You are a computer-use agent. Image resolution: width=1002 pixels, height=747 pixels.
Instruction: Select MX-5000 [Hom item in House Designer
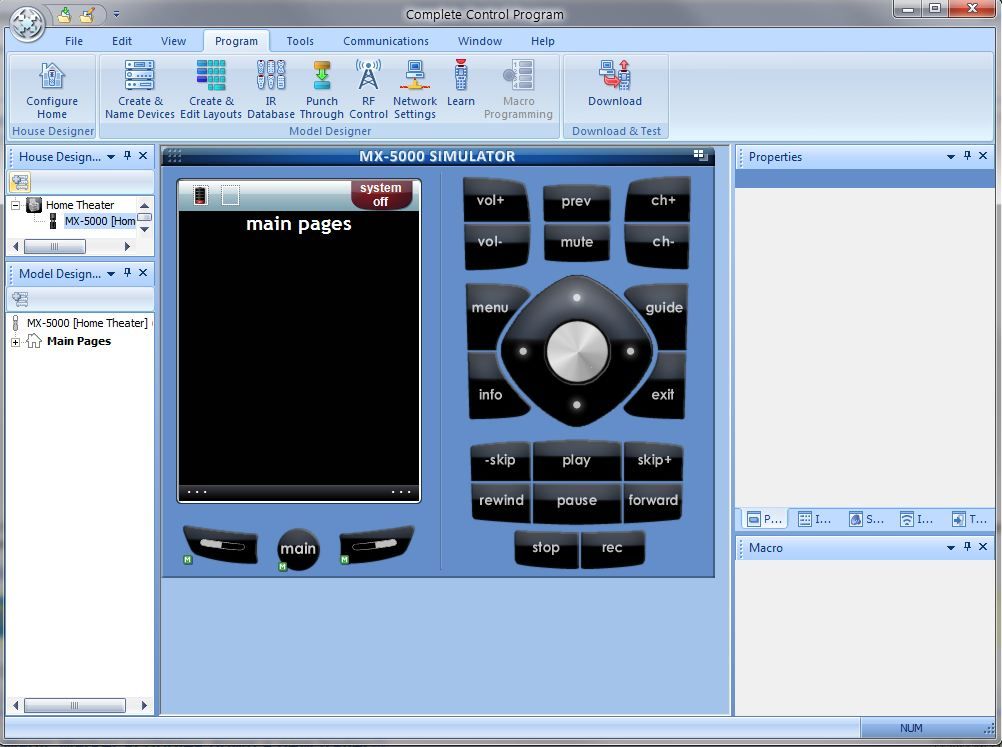click(x=100, y=221)
